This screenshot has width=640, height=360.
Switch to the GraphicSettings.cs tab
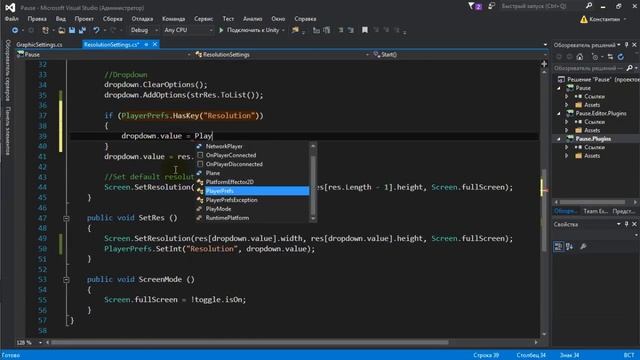point(39,44)
